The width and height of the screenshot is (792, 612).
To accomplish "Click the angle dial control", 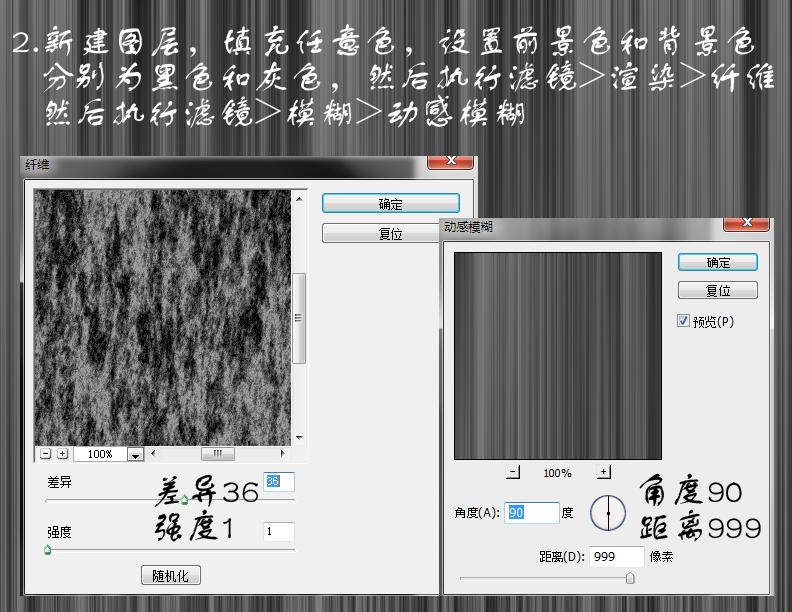I will coord(608,513).
